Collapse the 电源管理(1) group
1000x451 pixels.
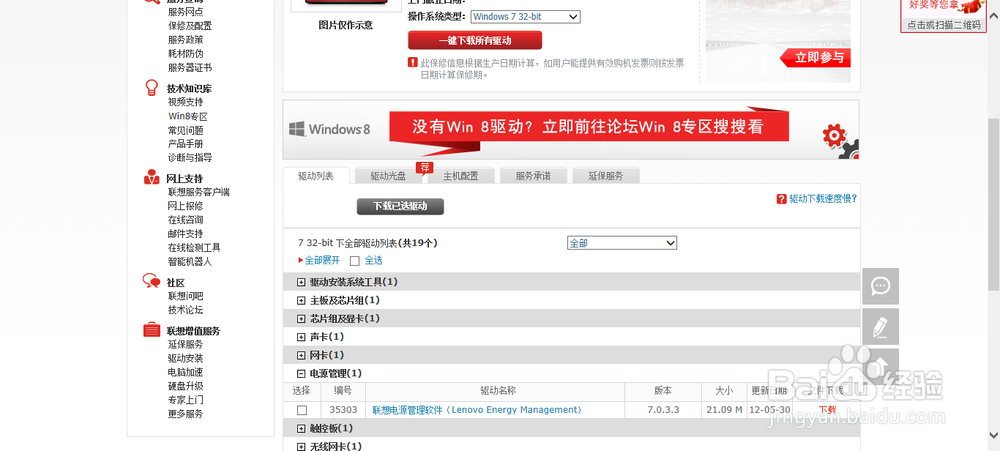pos(302,373)
